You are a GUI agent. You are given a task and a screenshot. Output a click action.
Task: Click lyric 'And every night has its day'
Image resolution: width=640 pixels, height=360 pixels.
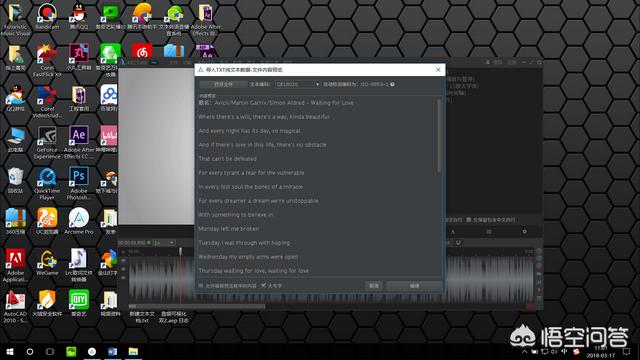coord(249,131)
